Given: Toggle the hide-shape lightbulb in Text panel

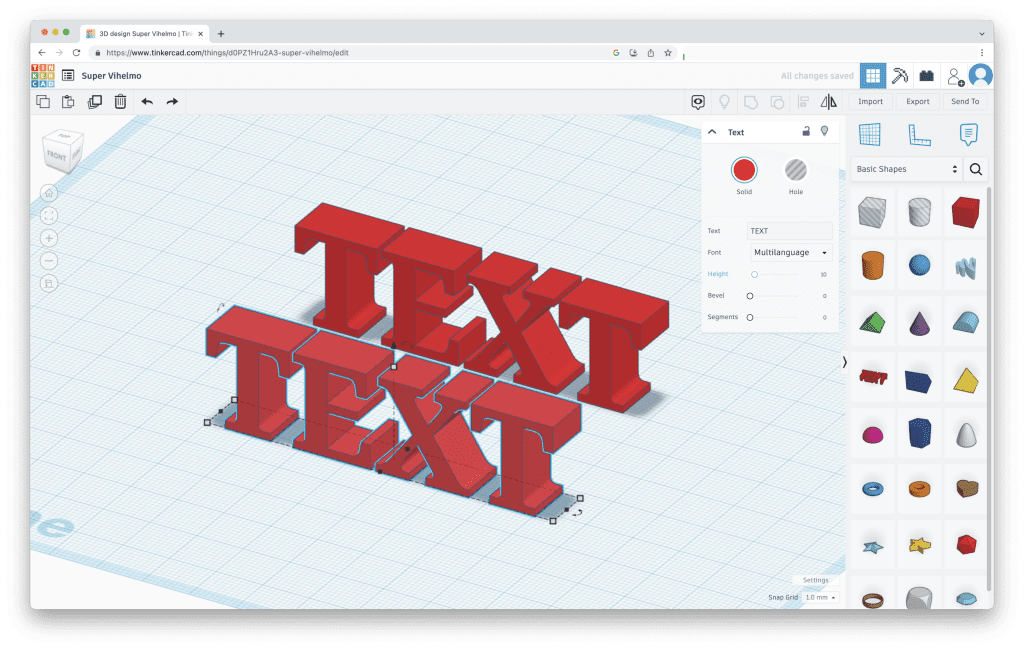Looking at the screenshot, I should 825,131.
